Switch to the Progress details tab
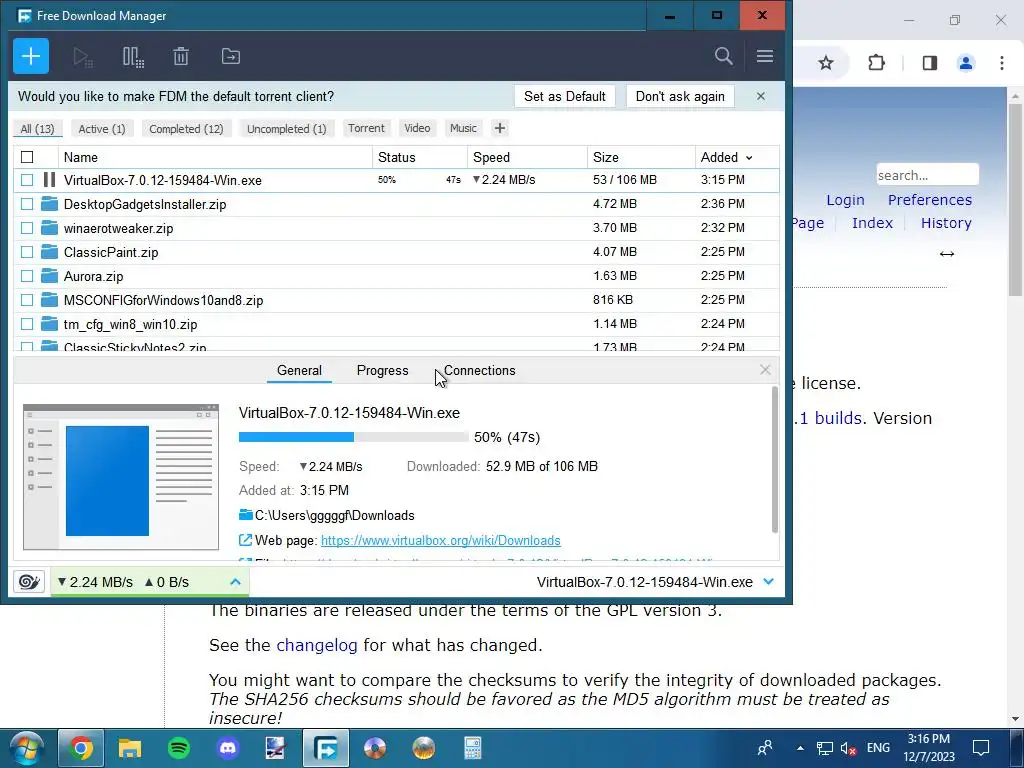Image resolution: width=1024 pixels, height=768 pixels. 383,370
